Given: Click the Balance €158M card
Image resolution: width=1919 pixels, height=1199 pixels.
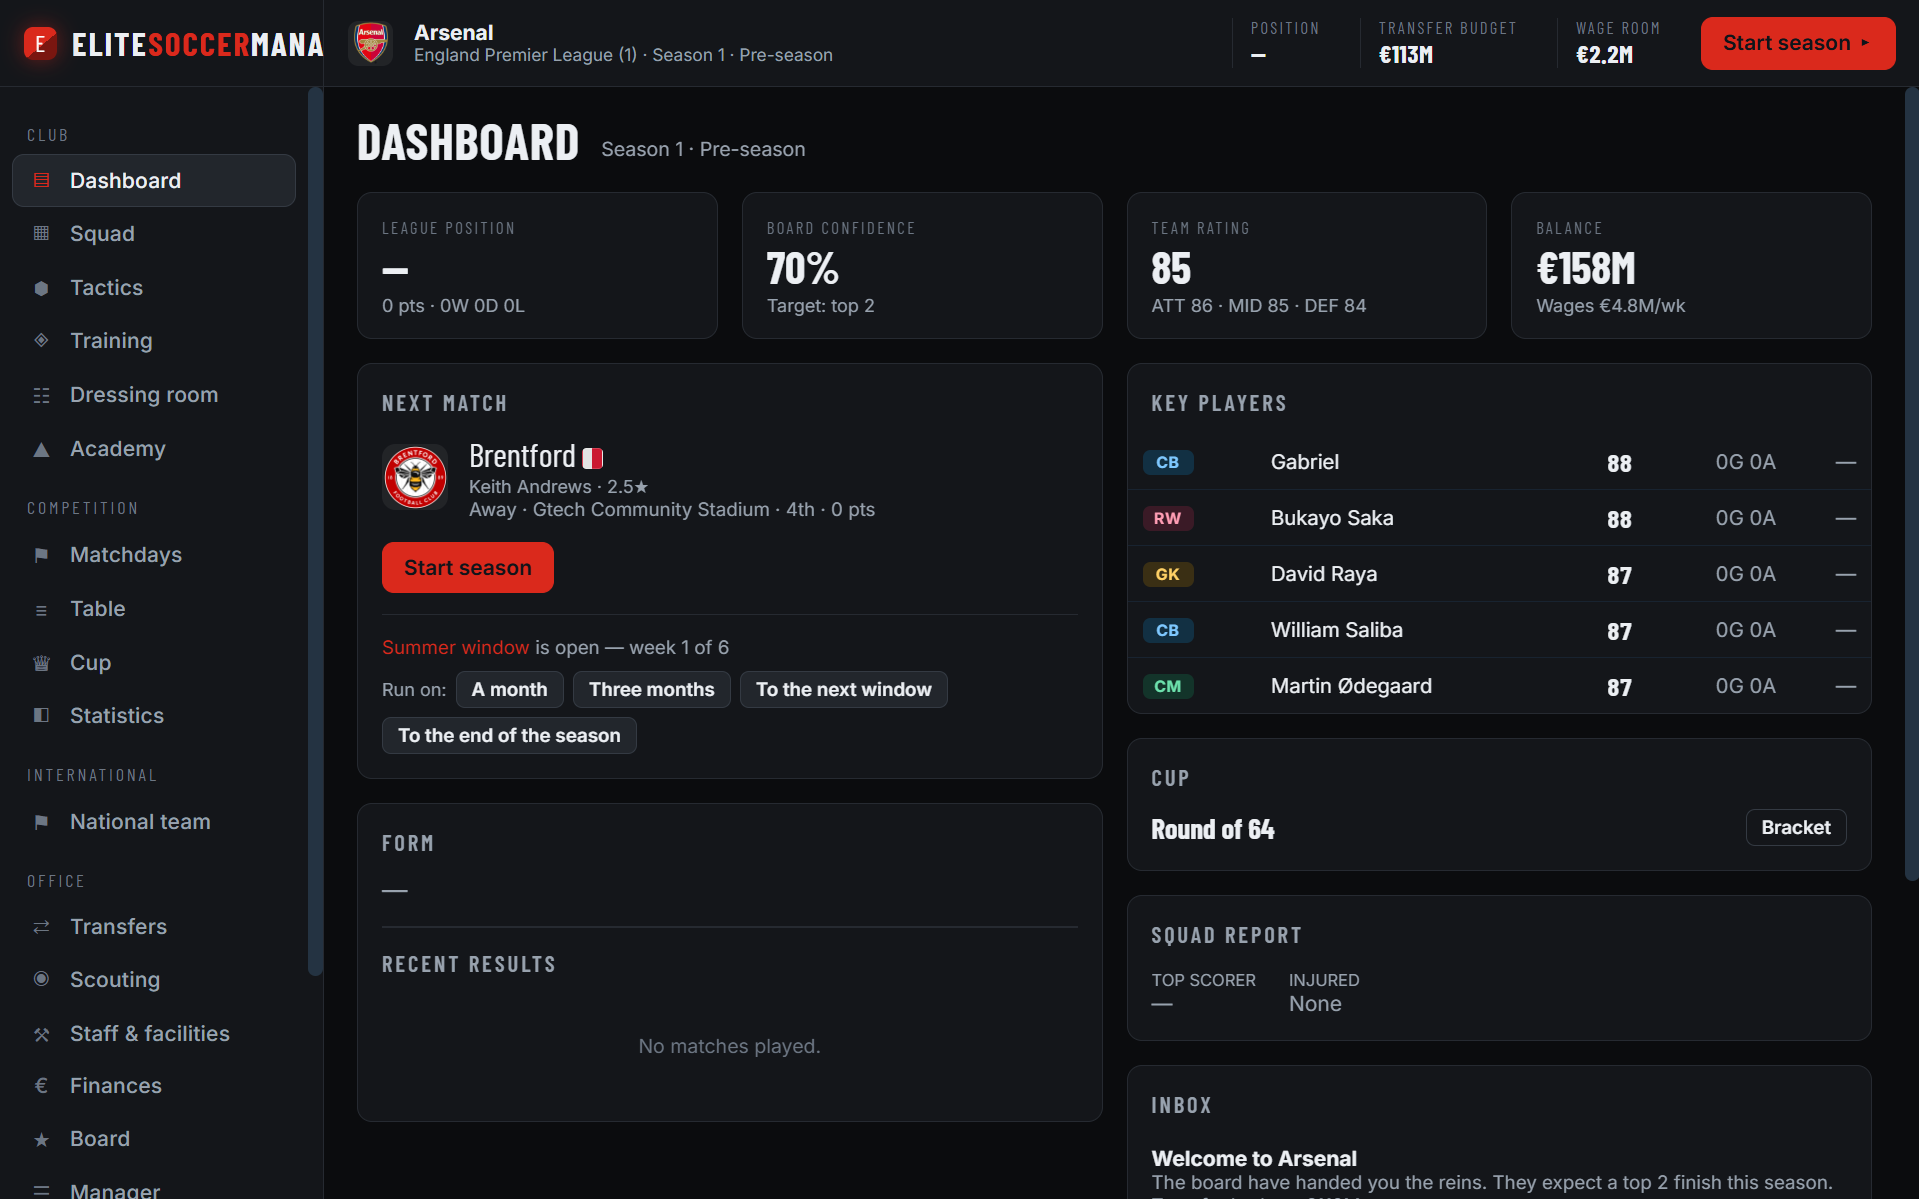Looking at the screenshot, I should click(1691, 266).
